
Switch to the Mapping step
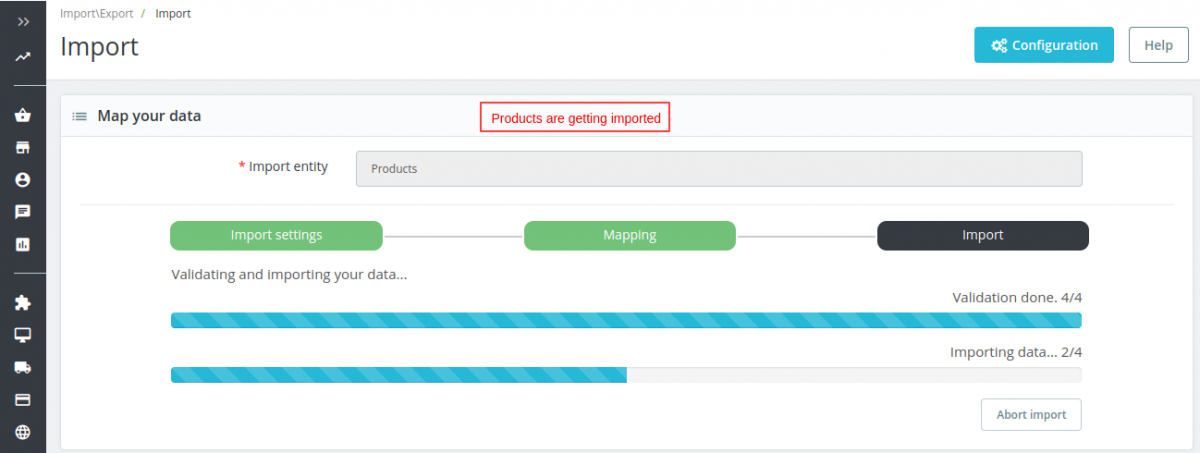[630, 236]
